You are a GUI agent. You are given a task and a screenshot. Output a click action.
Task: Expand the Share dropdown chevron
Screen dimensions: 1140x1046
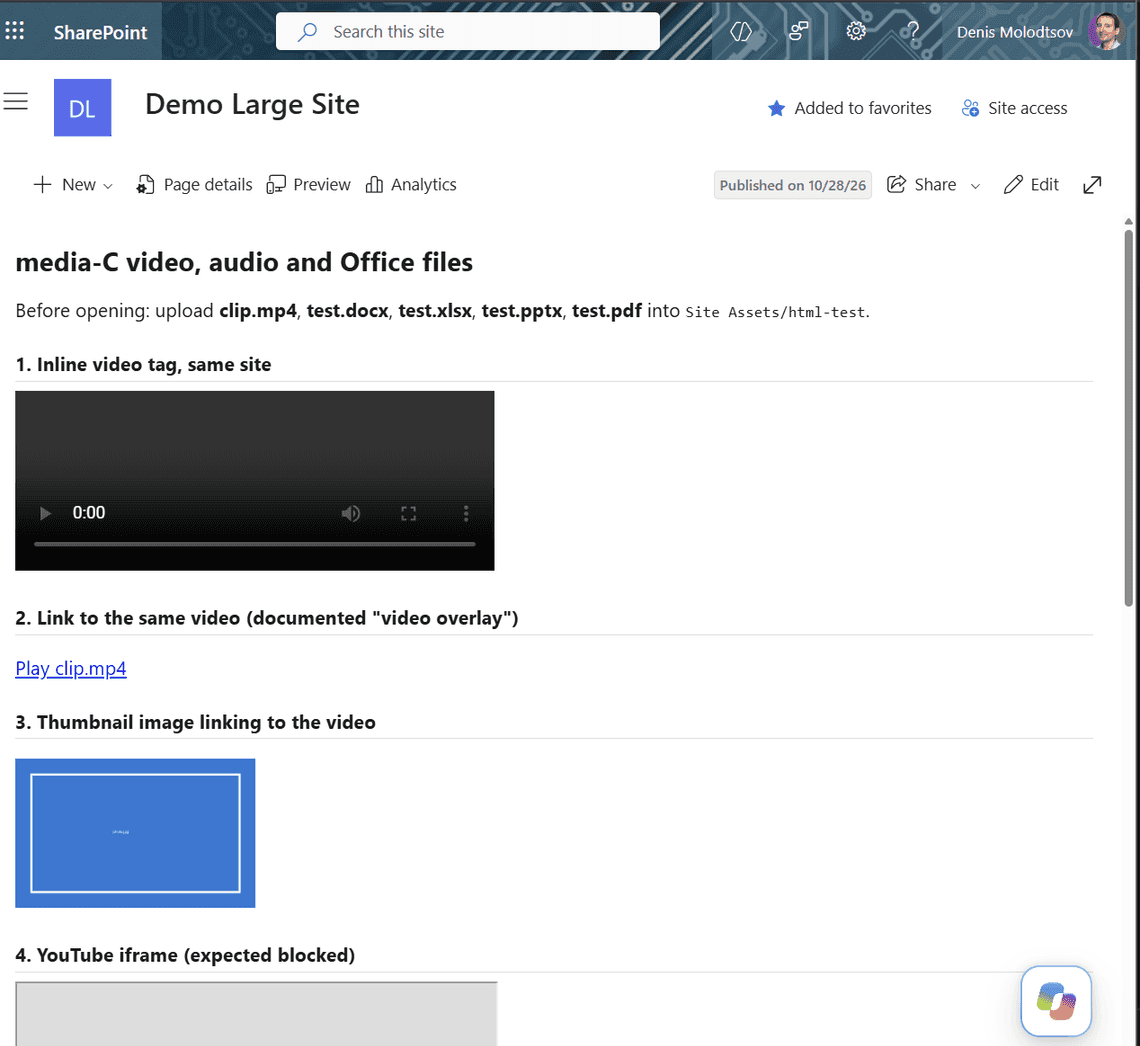click(x=975, y=186)
